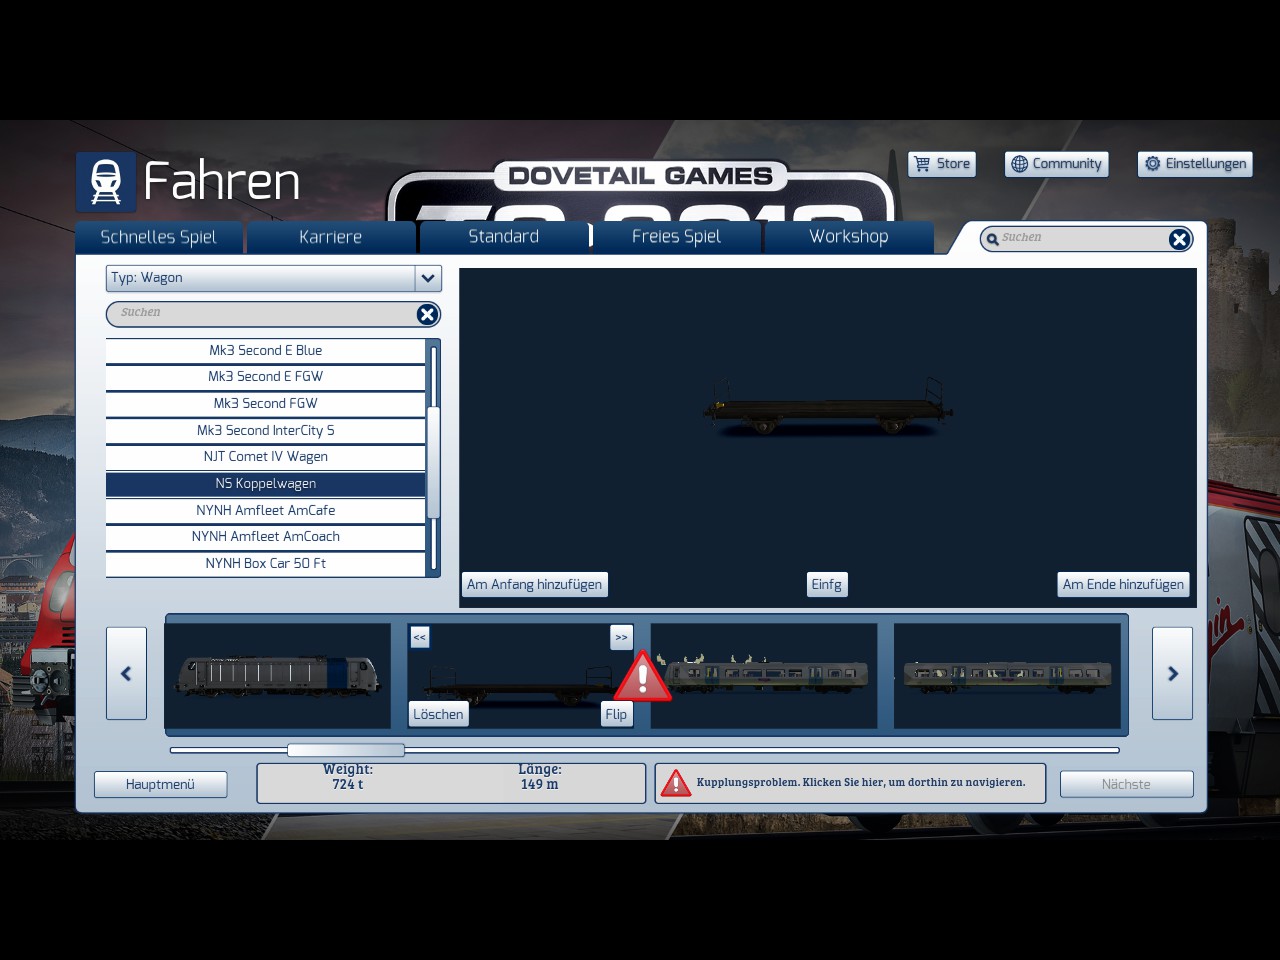Click Am Ende hinzufügen button
The height and width of the screenshot is (960, 1280).
click(x=1123, y=585)
